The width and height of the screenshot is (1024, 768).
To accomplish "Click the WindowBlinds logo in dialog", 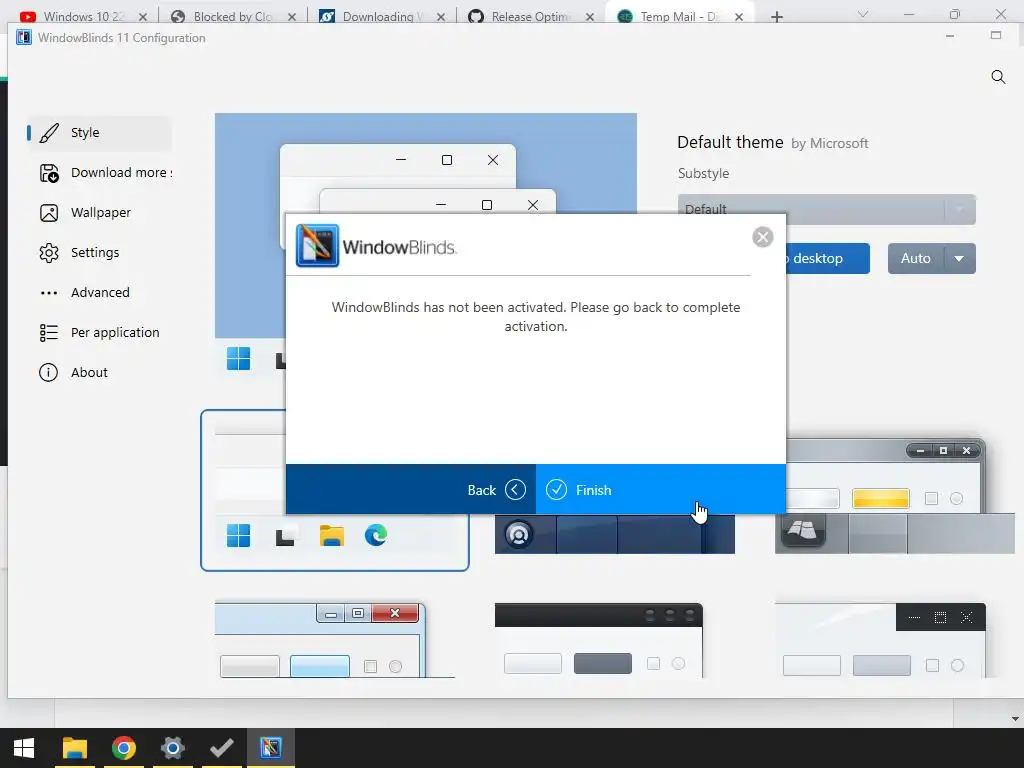I will coord(317,246).
